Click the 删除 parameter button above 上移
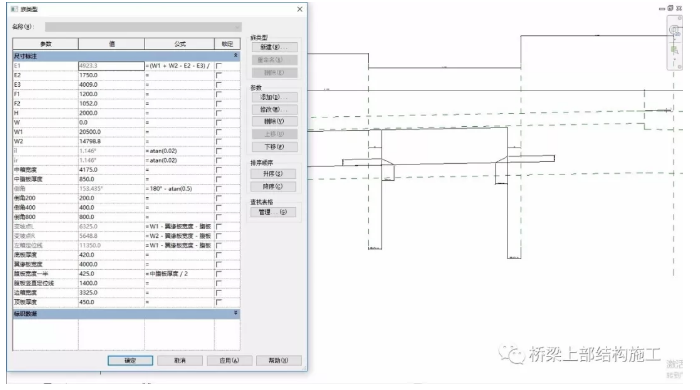This screenshot has height=390, width=700. click(274, 121)
